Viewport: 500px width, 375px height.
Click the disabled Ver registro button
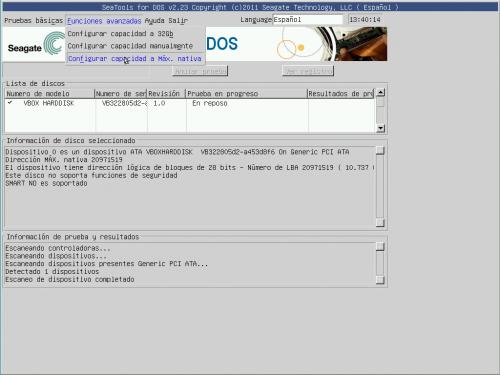click(308, 71)
